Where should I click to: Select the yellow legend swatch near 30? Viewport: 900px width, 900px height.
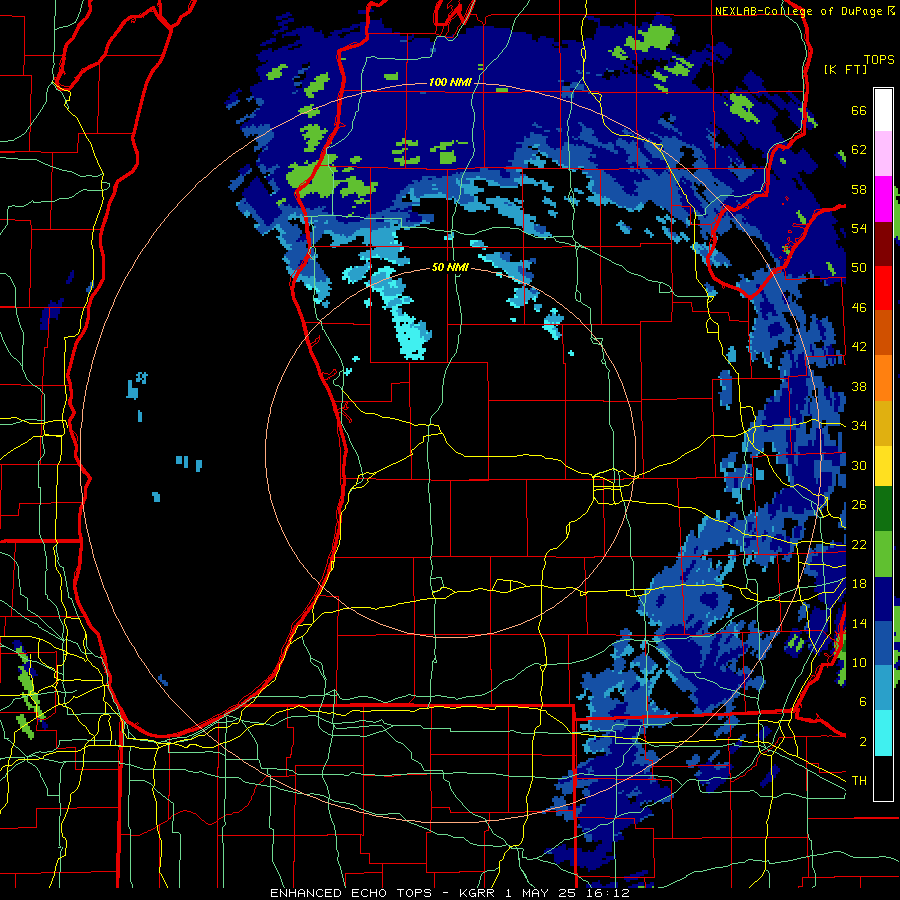(883, 466)
